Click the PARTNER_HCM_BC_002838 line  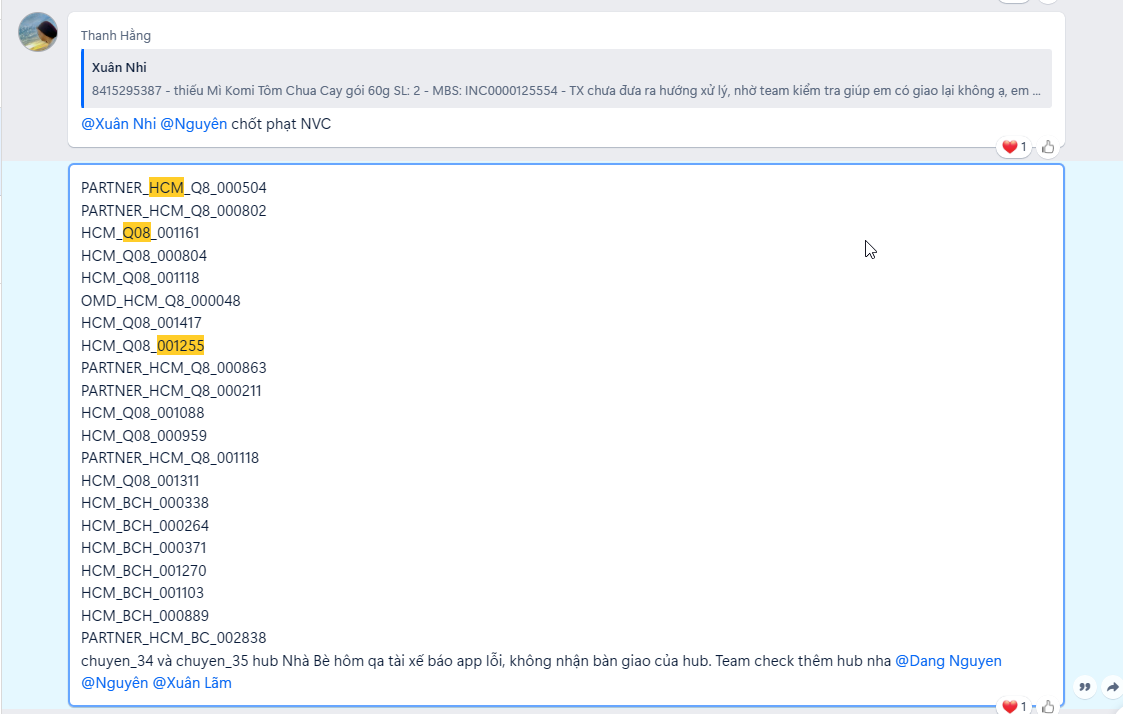coord(173,638)
